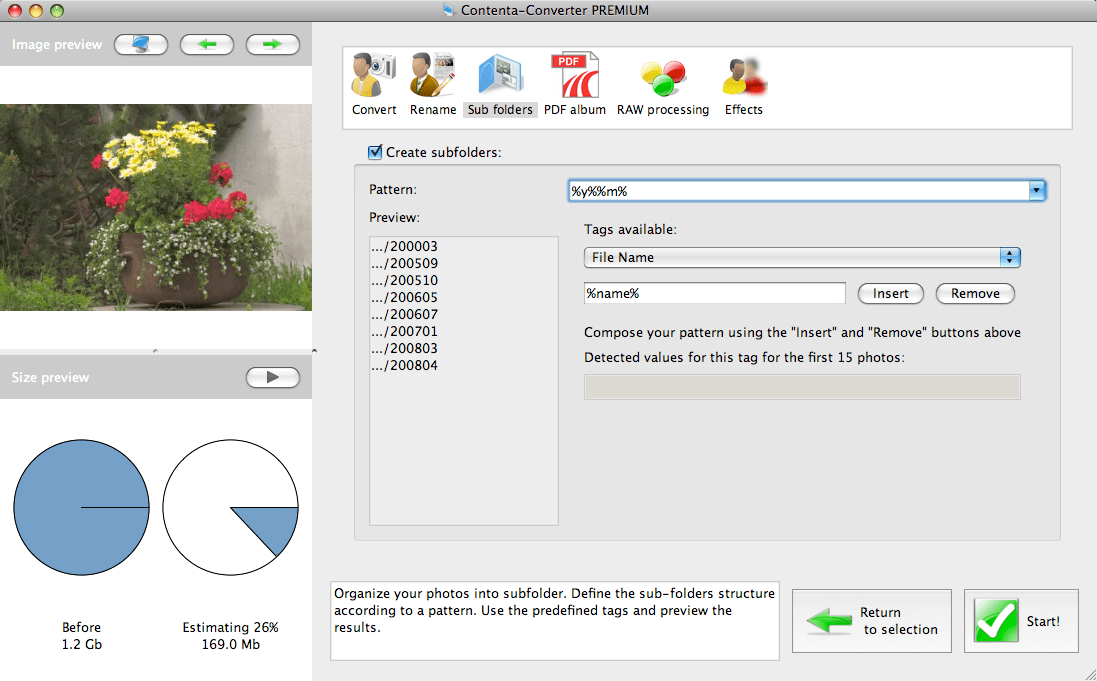Select preview folder .../200803

click(x=405, y=348)
